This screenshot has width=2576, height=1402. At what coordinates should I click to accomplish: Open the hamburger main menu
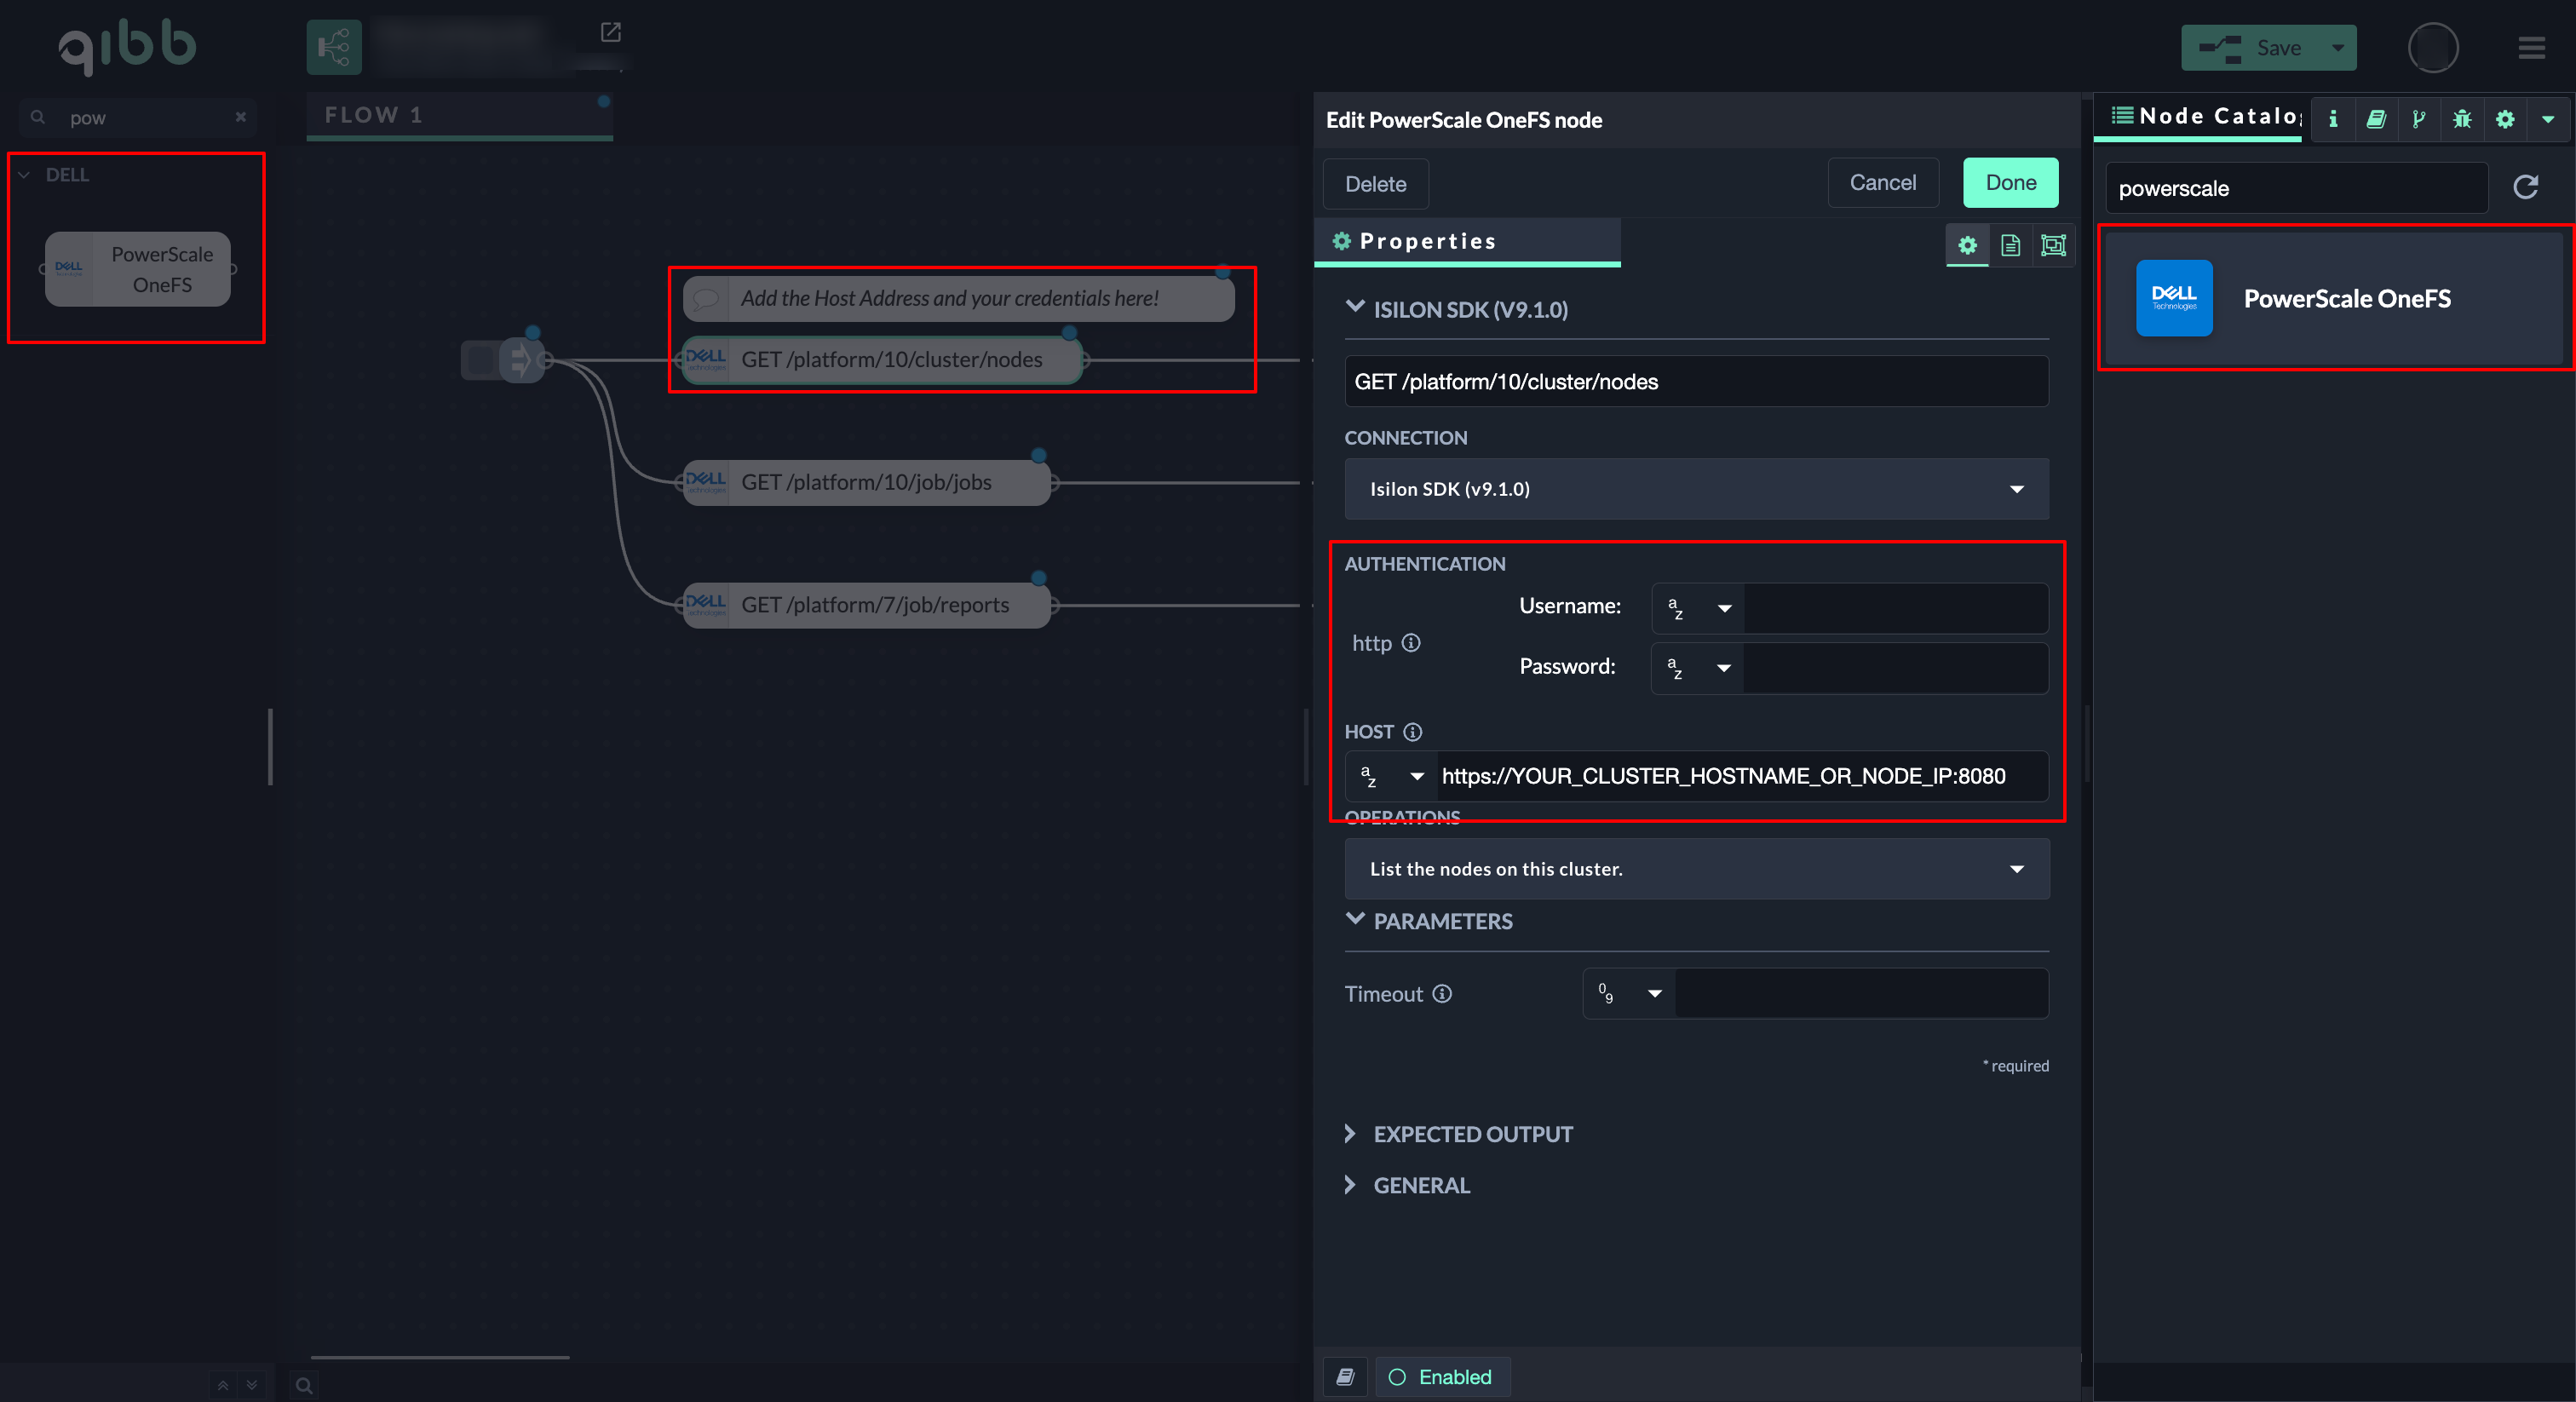point(2531,48)
